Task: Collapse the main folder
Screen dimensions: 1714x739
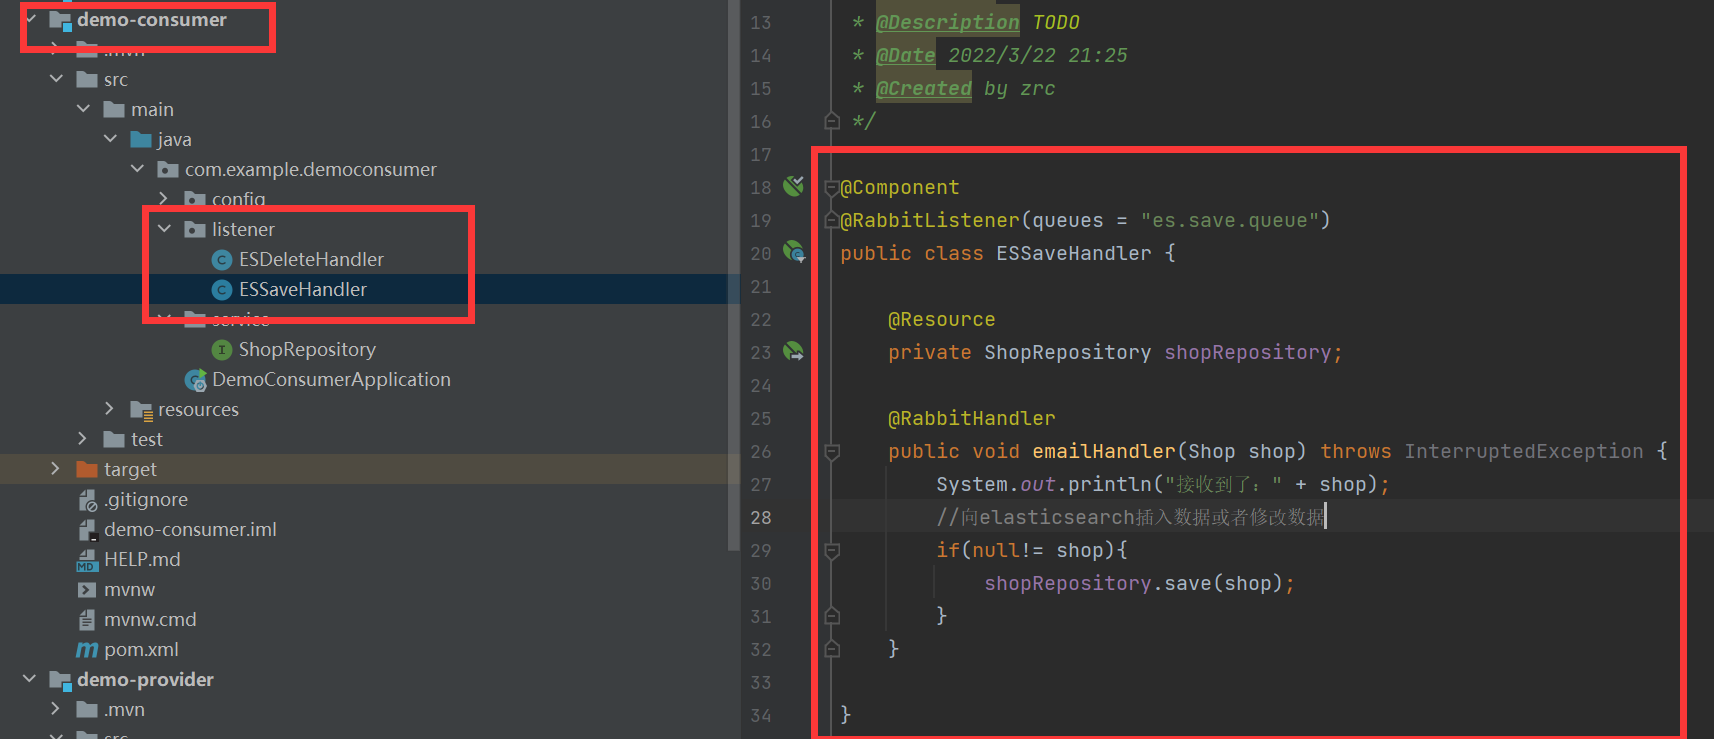Action: click(x=84, y=108)
